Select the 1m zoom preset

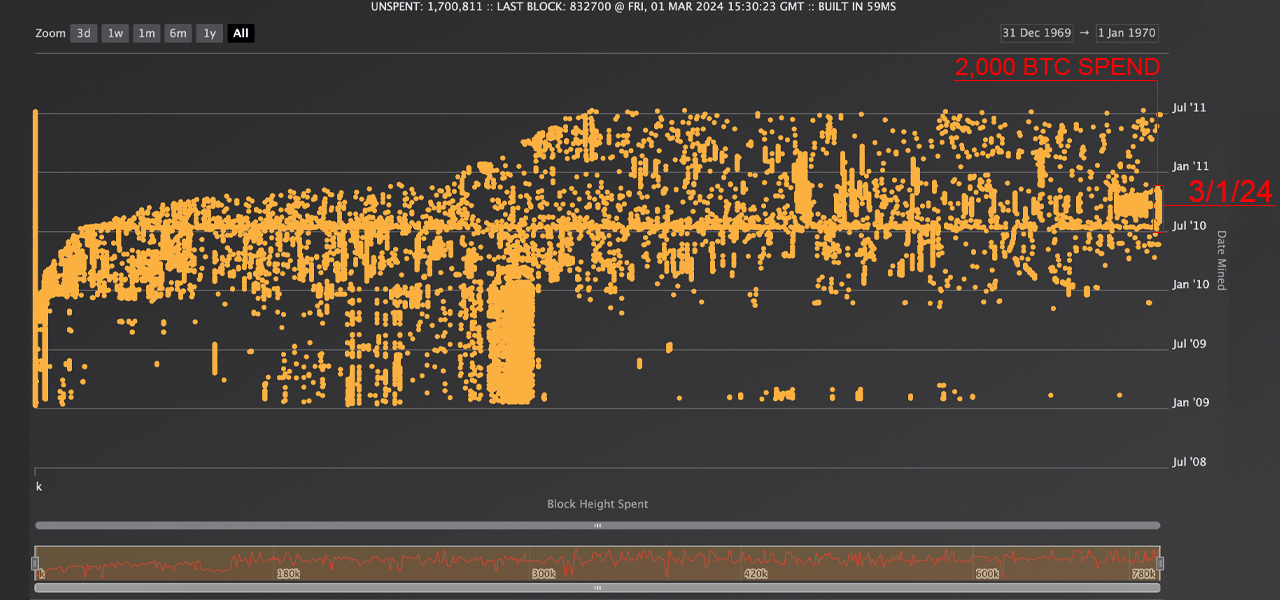(146, 33)
